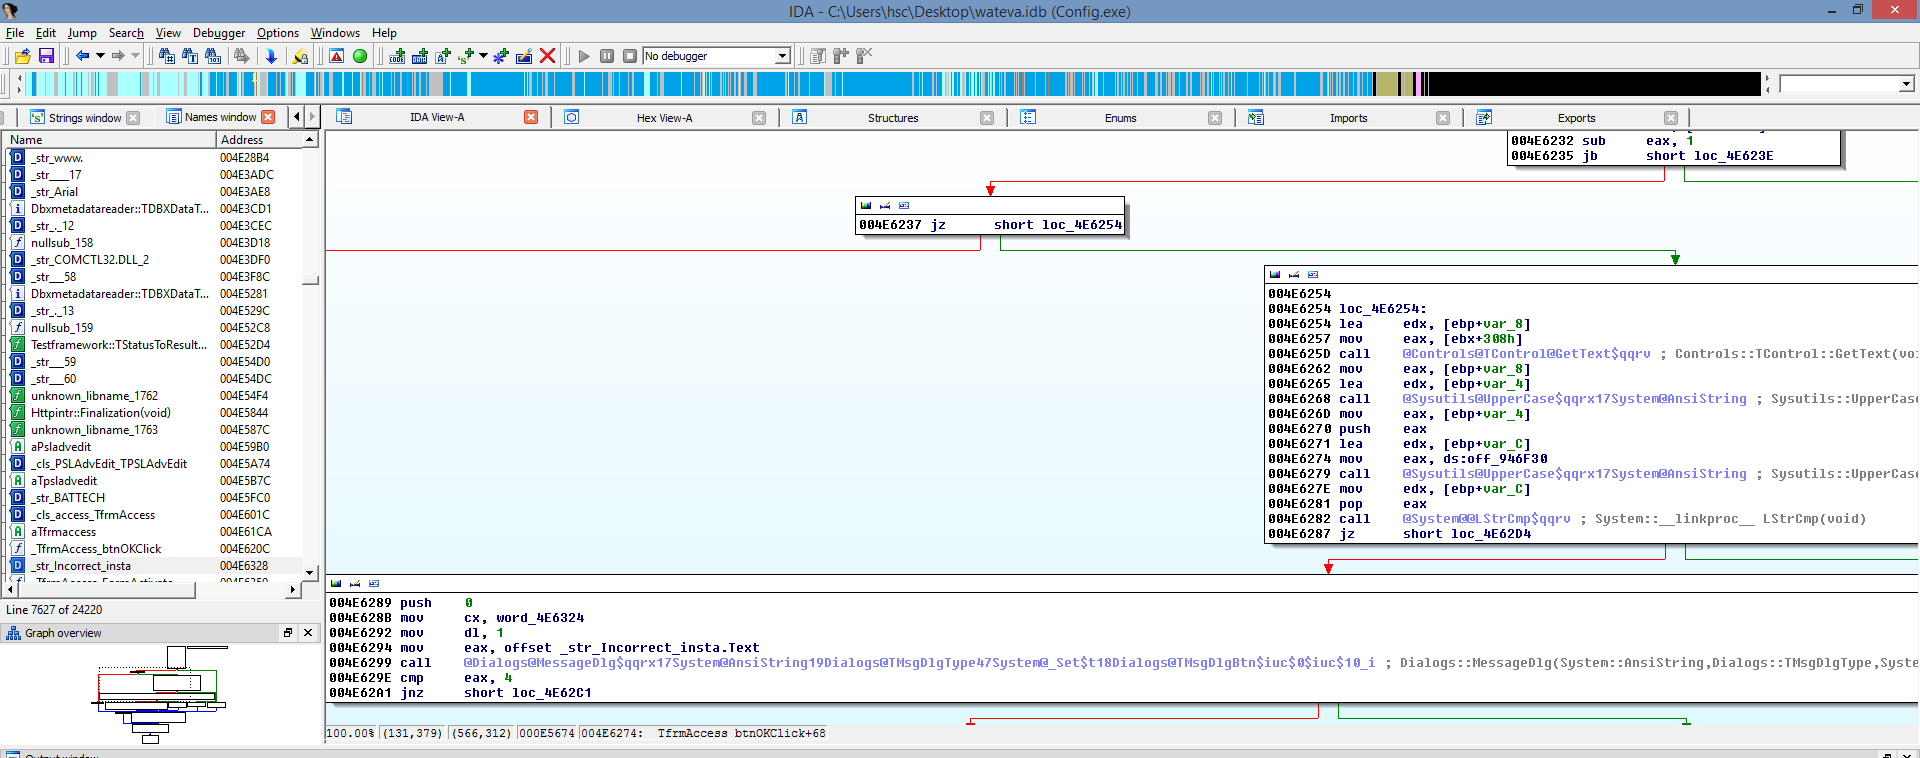This screenshot has height=758, width=1920.
Task: Click the Names list down scroll arrow
Action: (x=310, y=573)
